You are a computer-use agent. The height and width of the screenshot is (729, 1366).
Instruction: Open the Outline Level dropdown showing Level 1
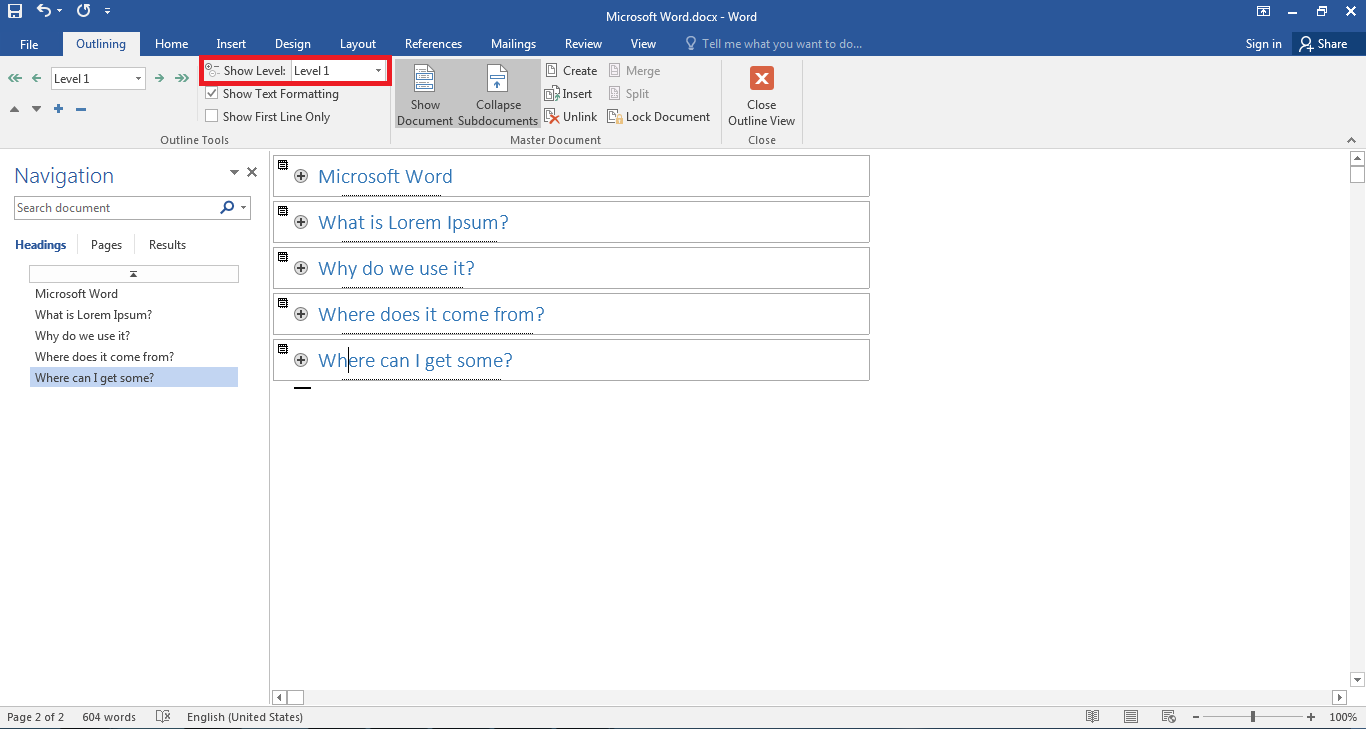[x=138, y=79]
